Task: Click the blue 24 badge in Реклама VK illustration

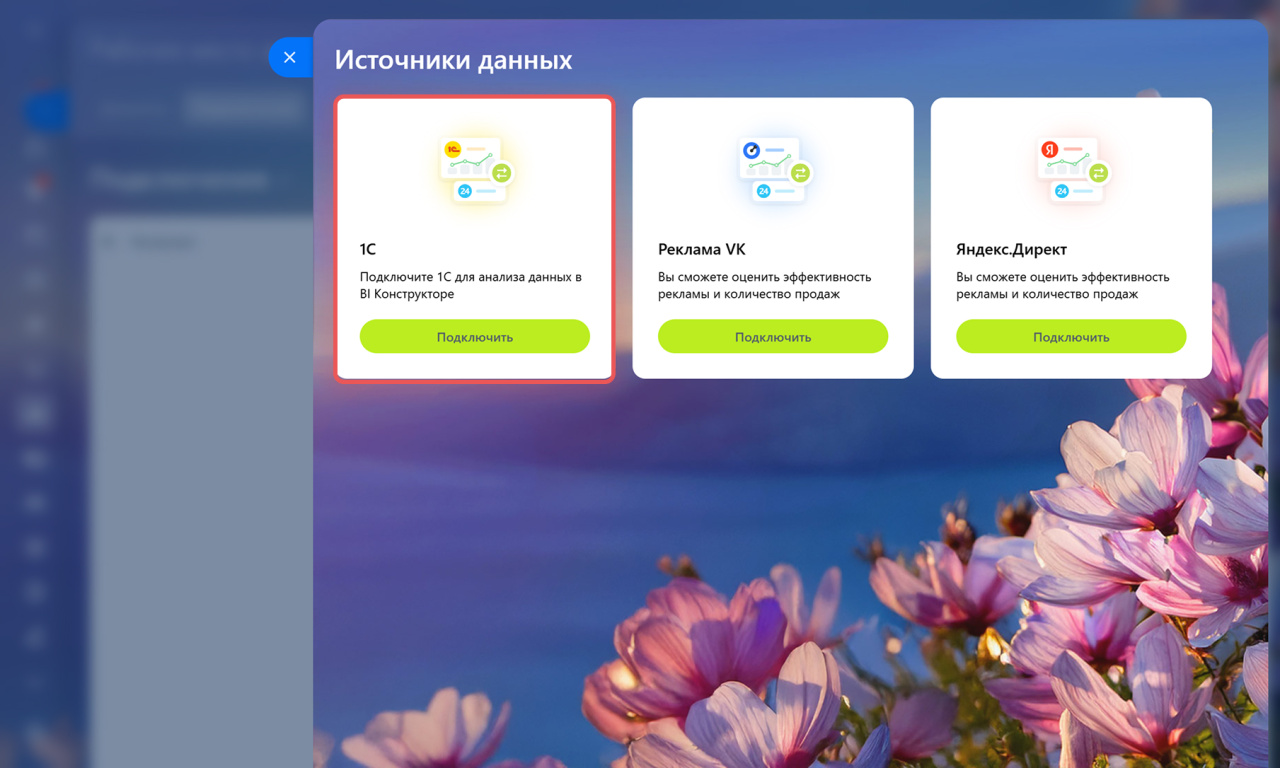Action: pyautogui.click(x=763, y=191)
